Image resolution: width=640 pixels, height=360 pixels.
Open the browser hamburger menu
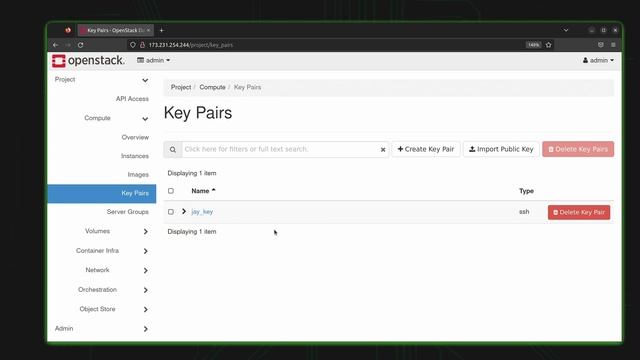coord(613,45)
